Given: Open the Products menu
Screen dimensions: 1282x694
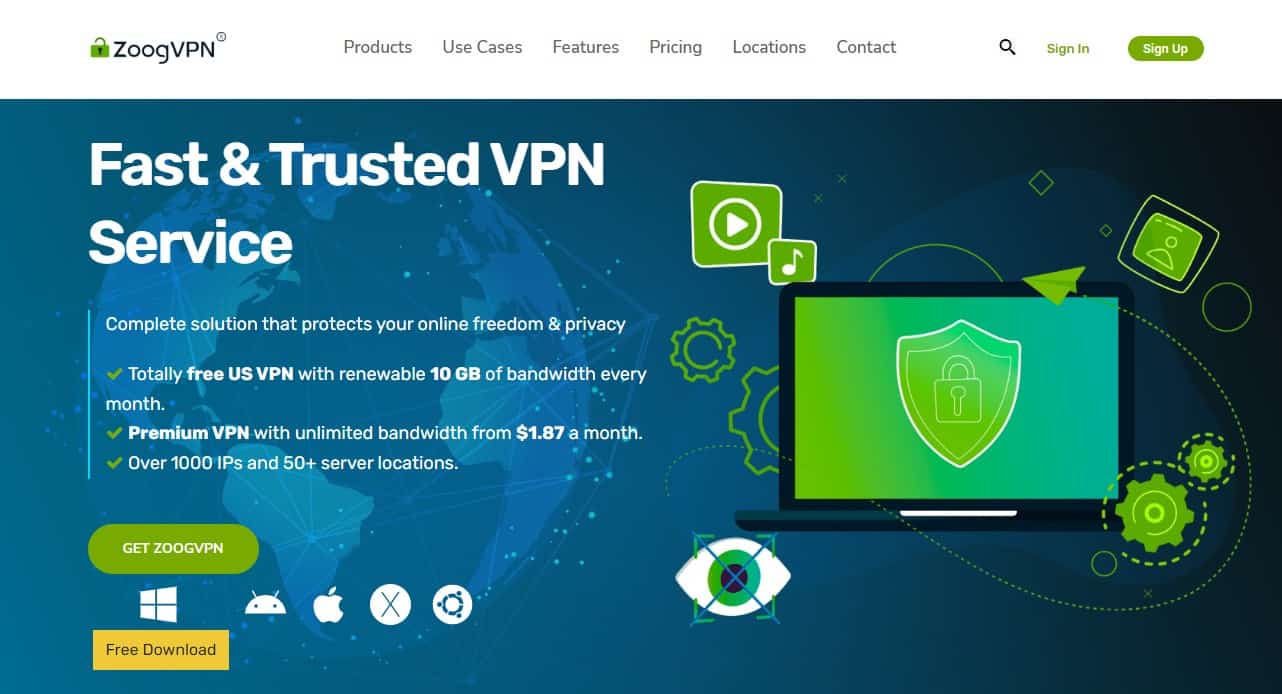Looking at the screenshot, I should [377, 47].
